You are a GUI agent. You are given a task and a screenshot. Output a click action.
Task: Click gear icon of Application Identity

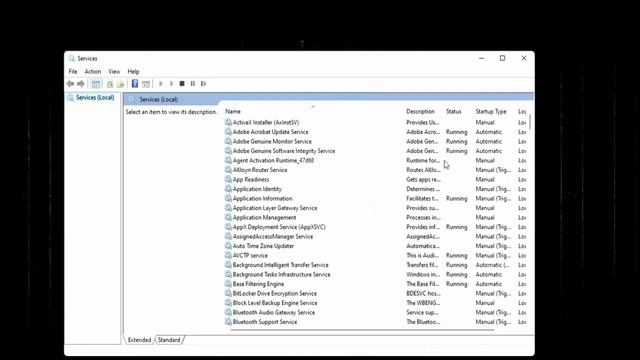(228, 189)
